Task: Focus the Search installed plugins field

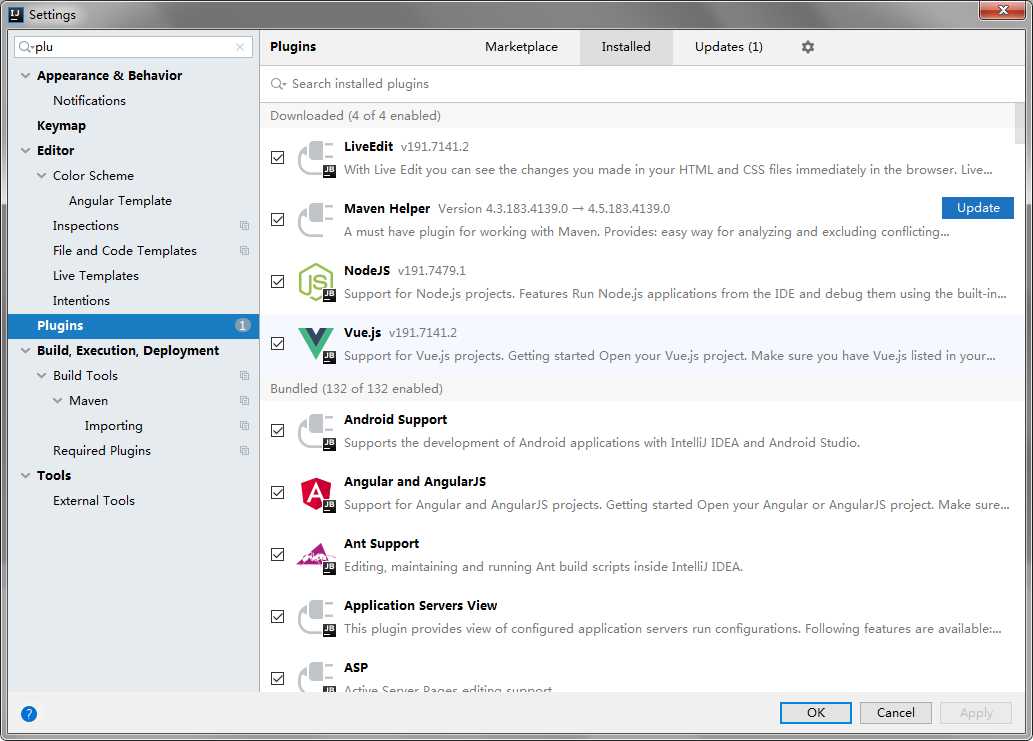Action: point(642,84)
